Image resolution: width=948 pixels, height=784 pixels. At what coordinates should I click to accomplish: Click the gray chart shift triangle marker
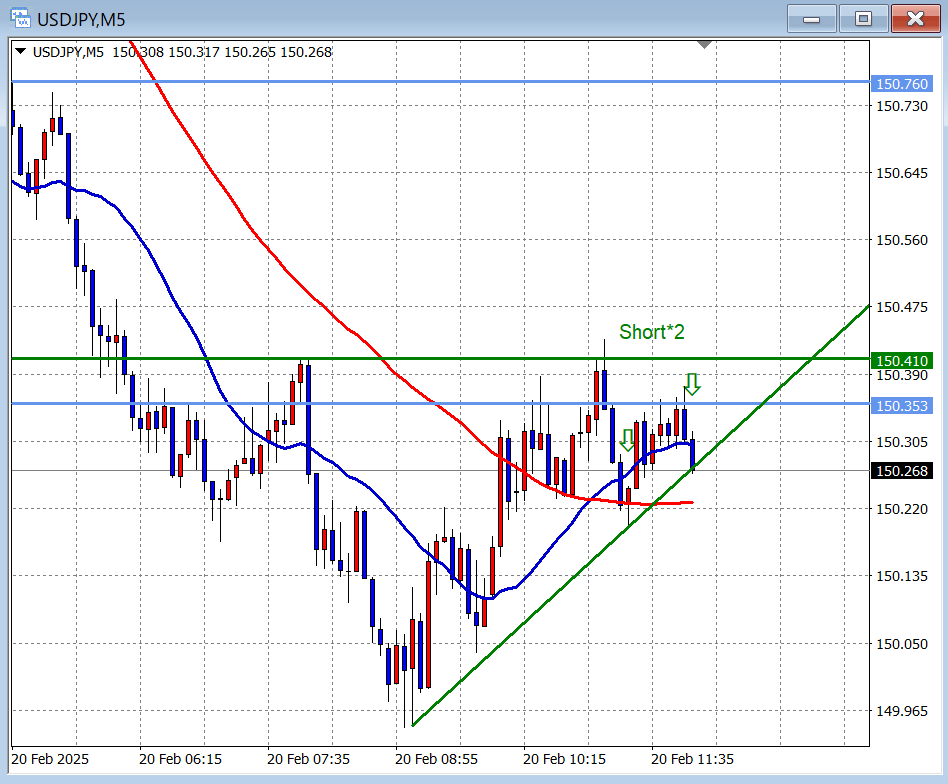(705, 45)
